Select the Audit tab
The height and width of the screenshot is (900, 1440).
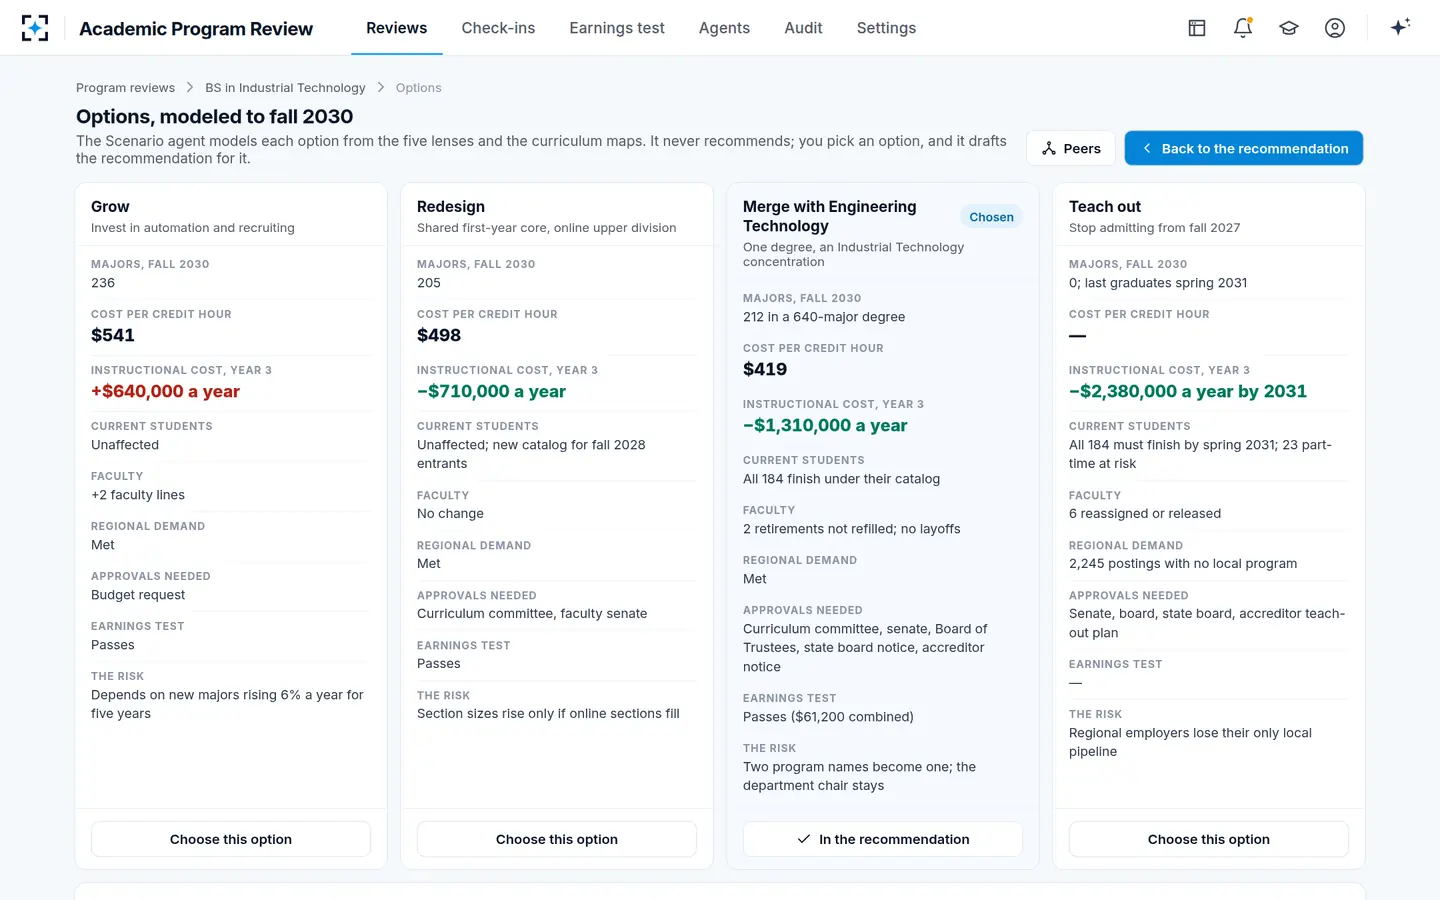pyautogui.click(x=803, y=28)
